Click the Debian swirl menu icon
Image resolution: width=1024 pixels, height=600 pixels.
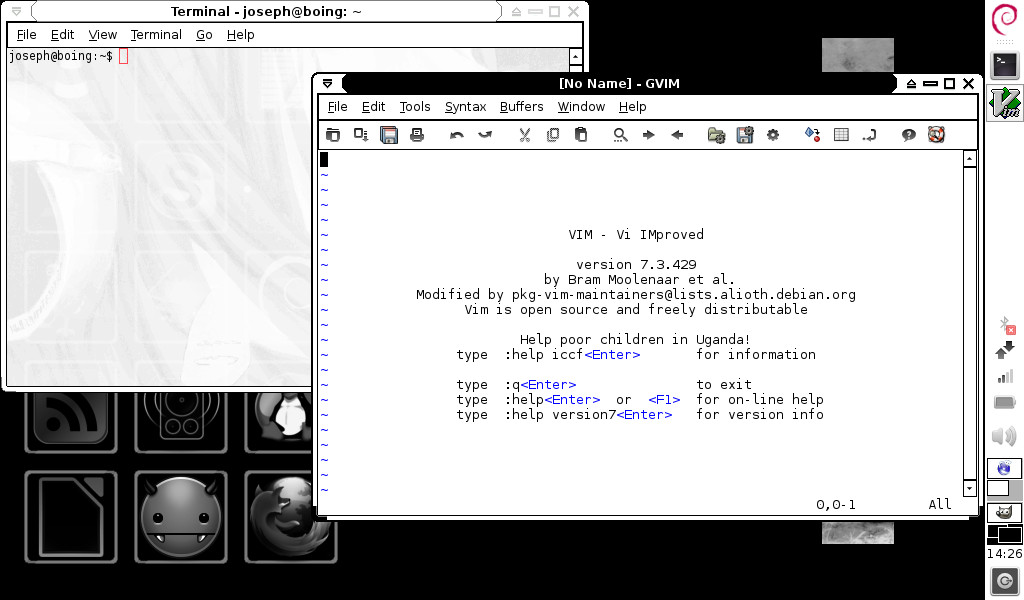tap(1004, 20)
